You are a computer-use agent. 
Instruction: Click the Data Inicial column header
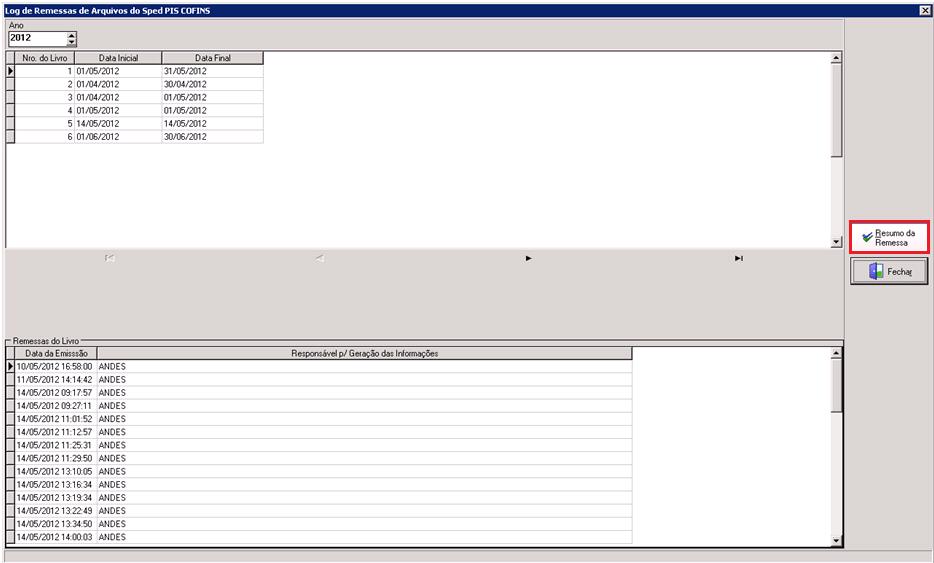[x=117, y=58]
